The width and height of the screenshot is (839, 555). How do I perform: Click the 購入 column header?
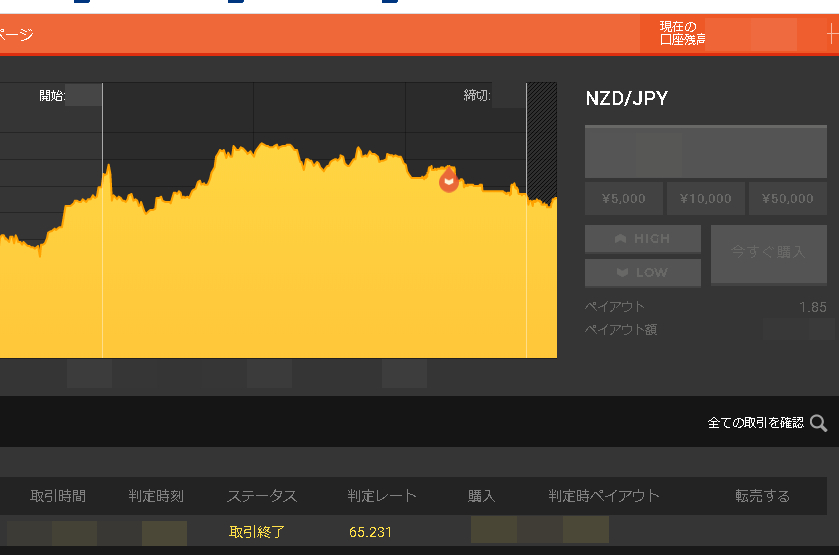click(482, 496)
